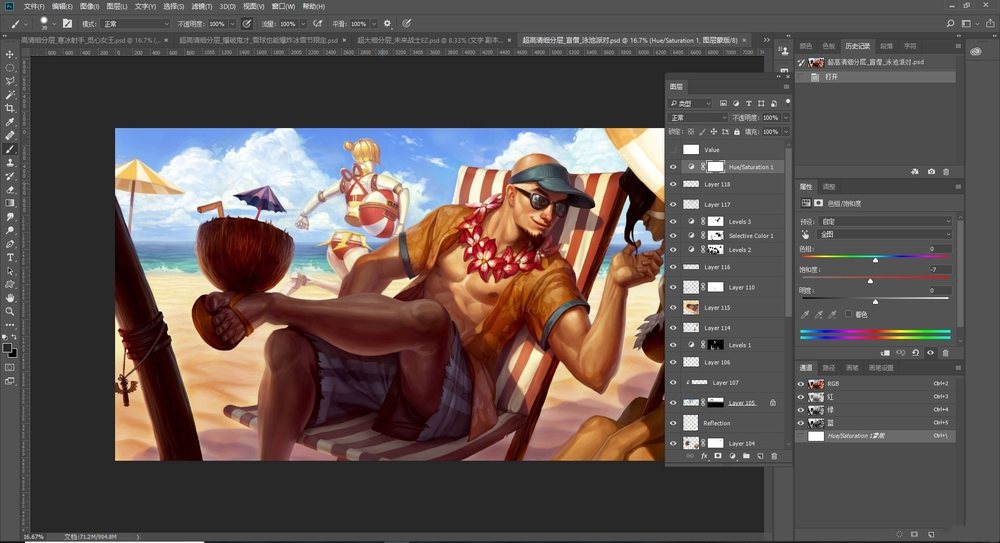The image size is (1000, 543).
Task: Create new group folder icon
Action: [746, 456]
